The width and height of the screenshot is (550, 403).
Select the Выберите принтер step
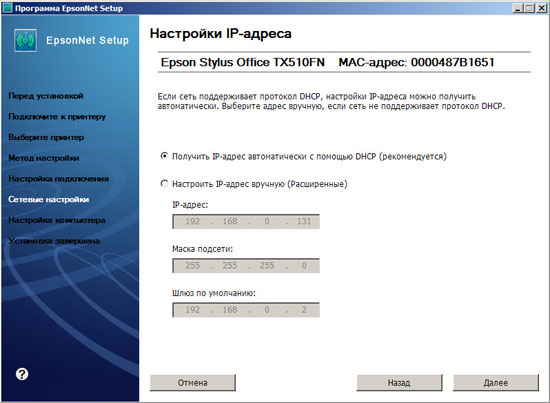tap(46, 137)
